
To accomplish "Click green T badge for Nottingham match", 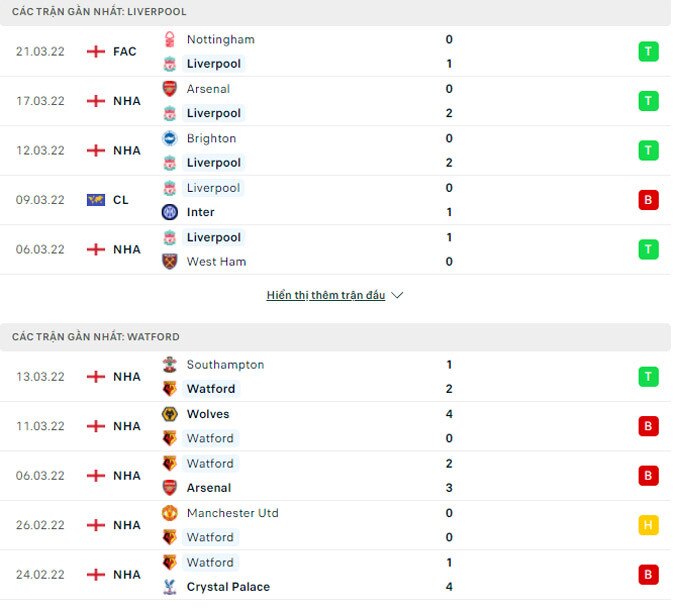I will coord(649,51).
